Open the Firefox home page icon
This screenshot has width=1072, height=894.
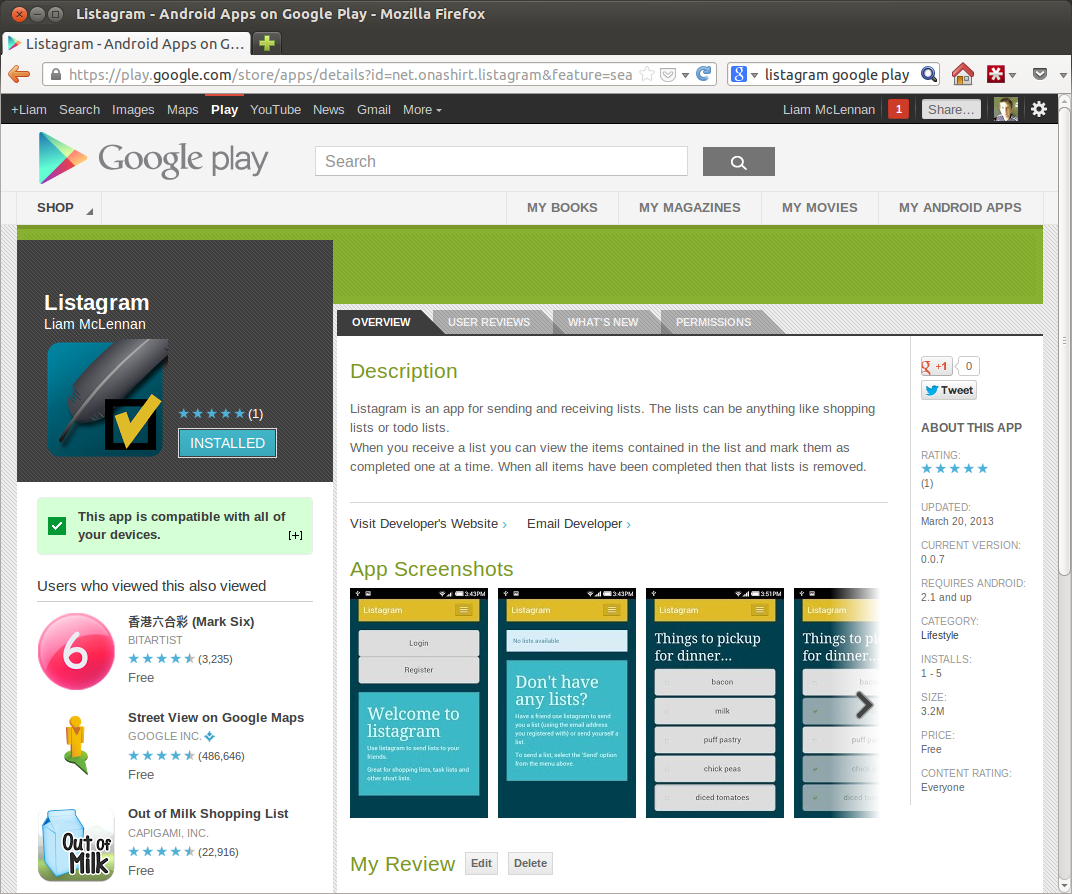pyautogui.click(x=963, y=74)
